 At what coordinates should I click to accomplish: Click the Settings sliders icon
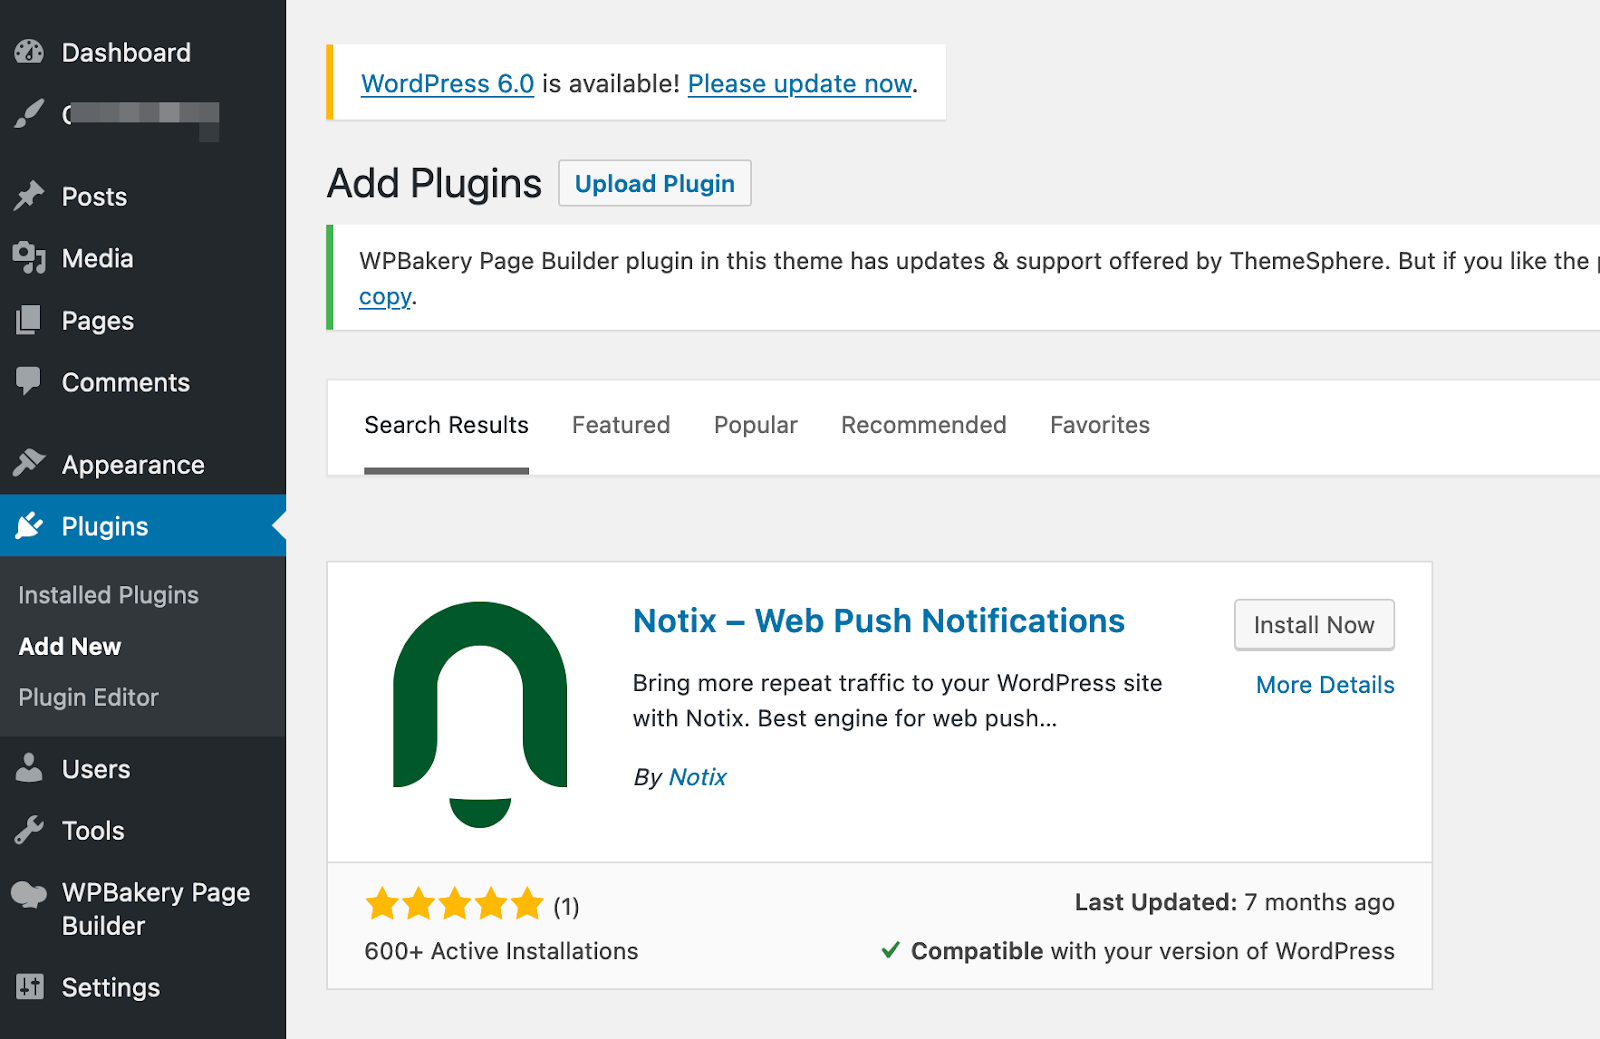(x=29, y=987)
